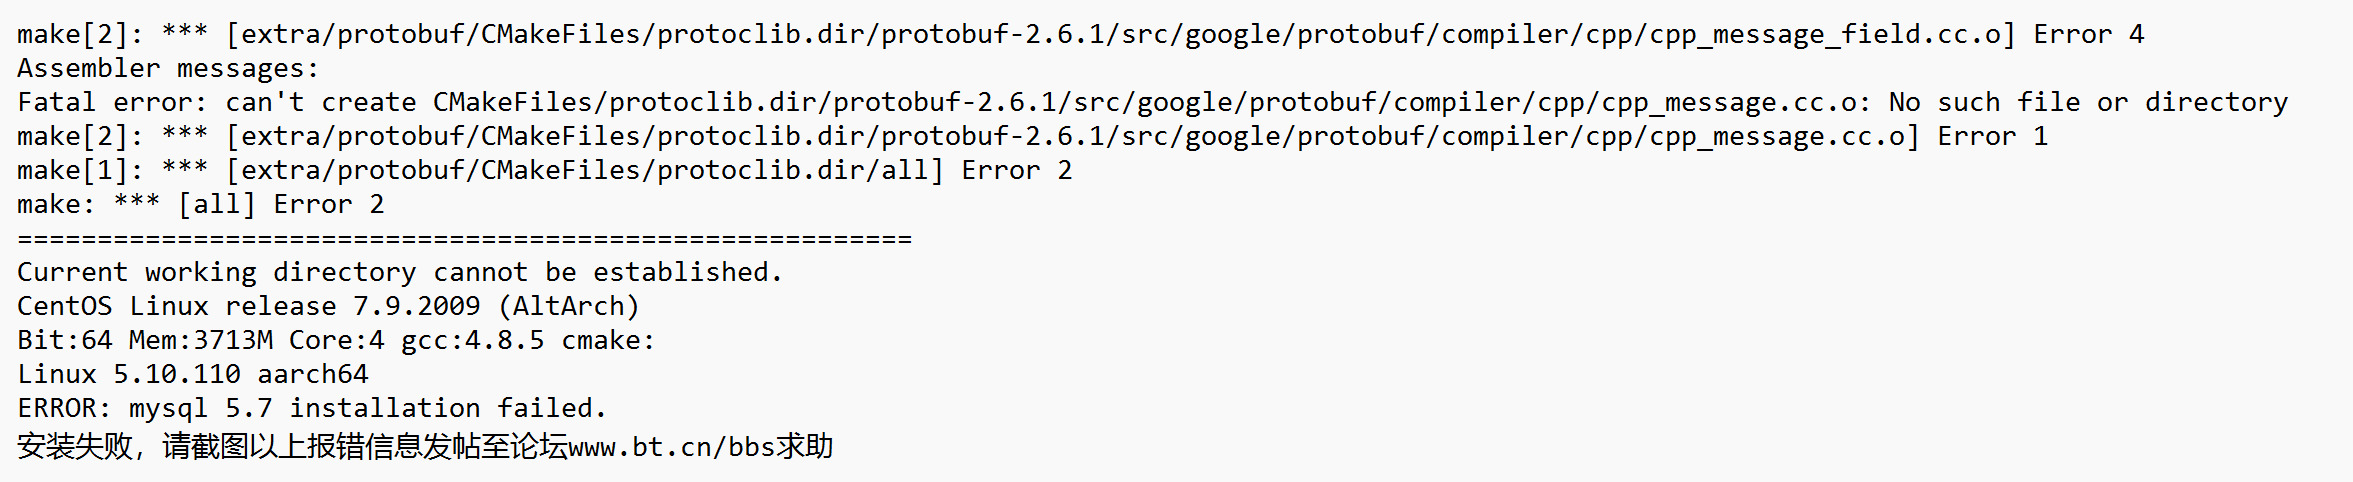The height and width of the screenshot is (482, 2353).
Task: Click the 'cmake:' label text
Action: (609, 340)
